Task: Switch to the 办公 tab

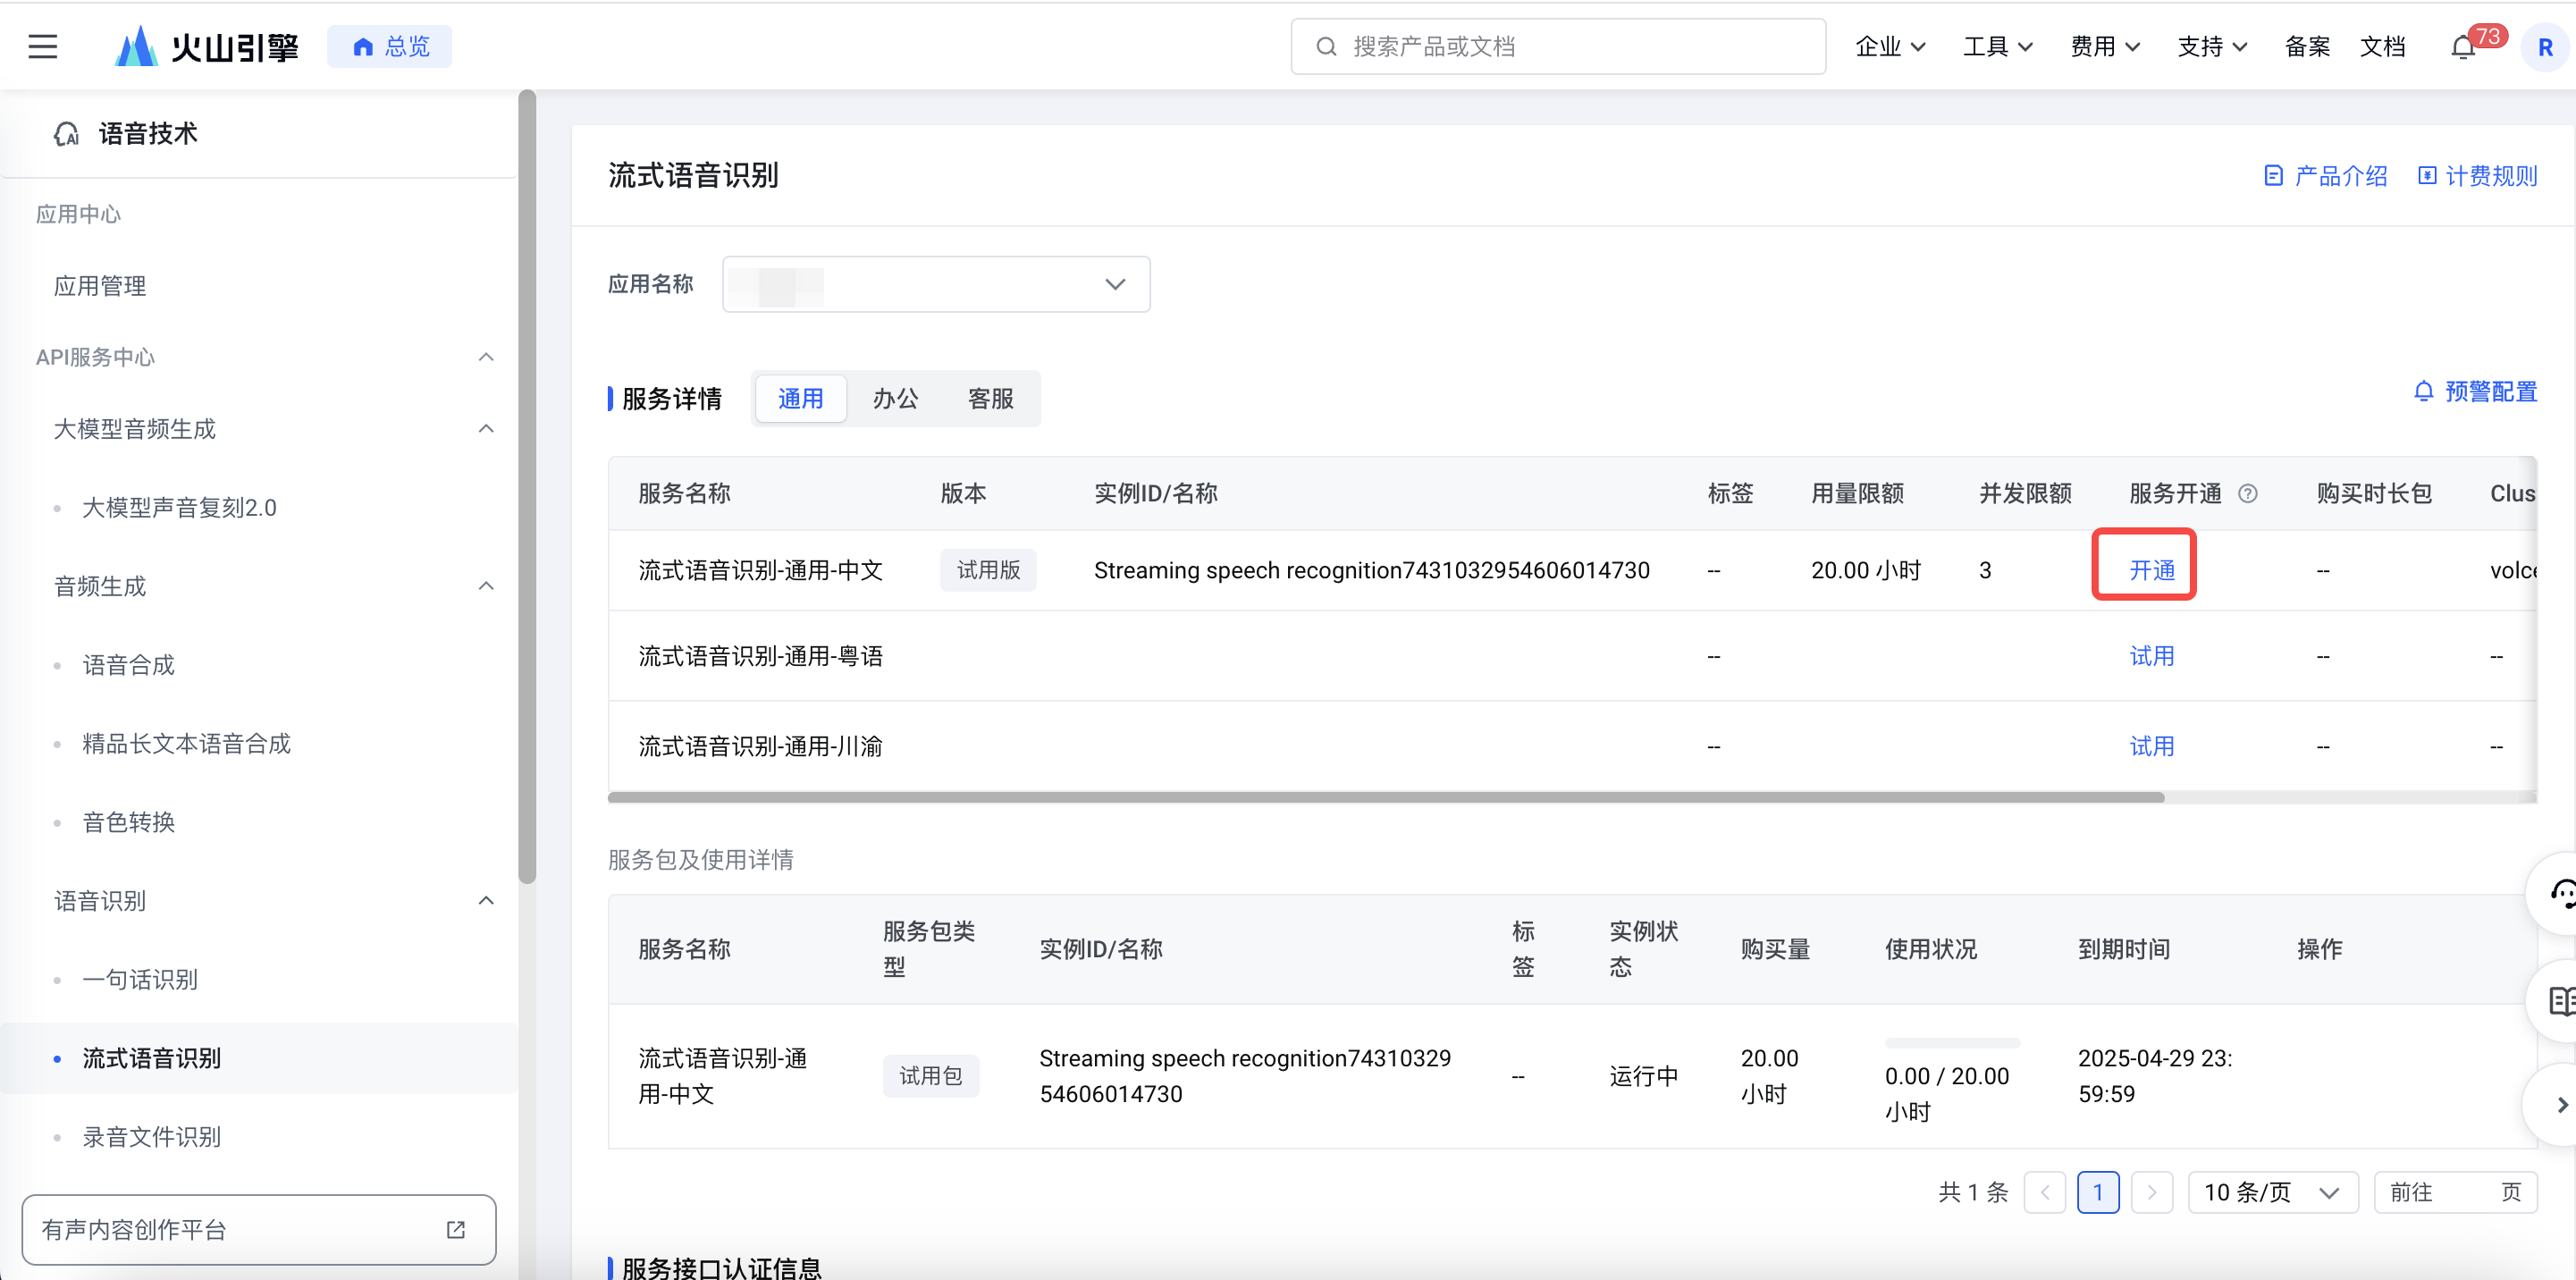Action: (895, 399)
